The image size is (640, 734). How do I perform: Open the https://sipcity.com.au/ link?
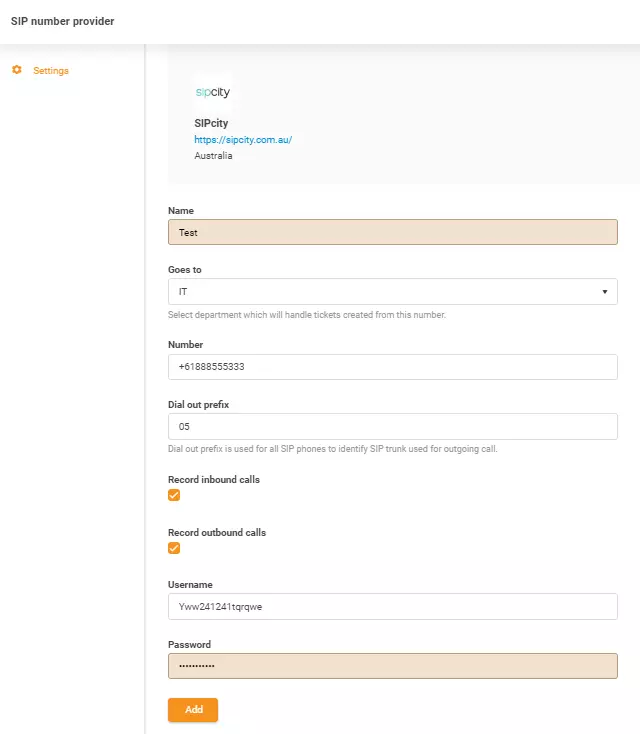click(x=243, y=140)
